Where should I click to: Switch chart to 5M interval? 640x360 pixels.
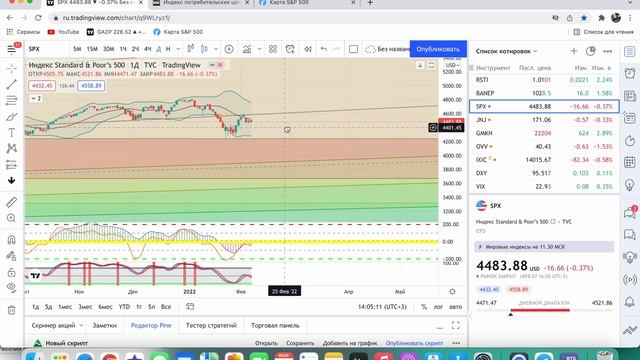tap(77, 49)
